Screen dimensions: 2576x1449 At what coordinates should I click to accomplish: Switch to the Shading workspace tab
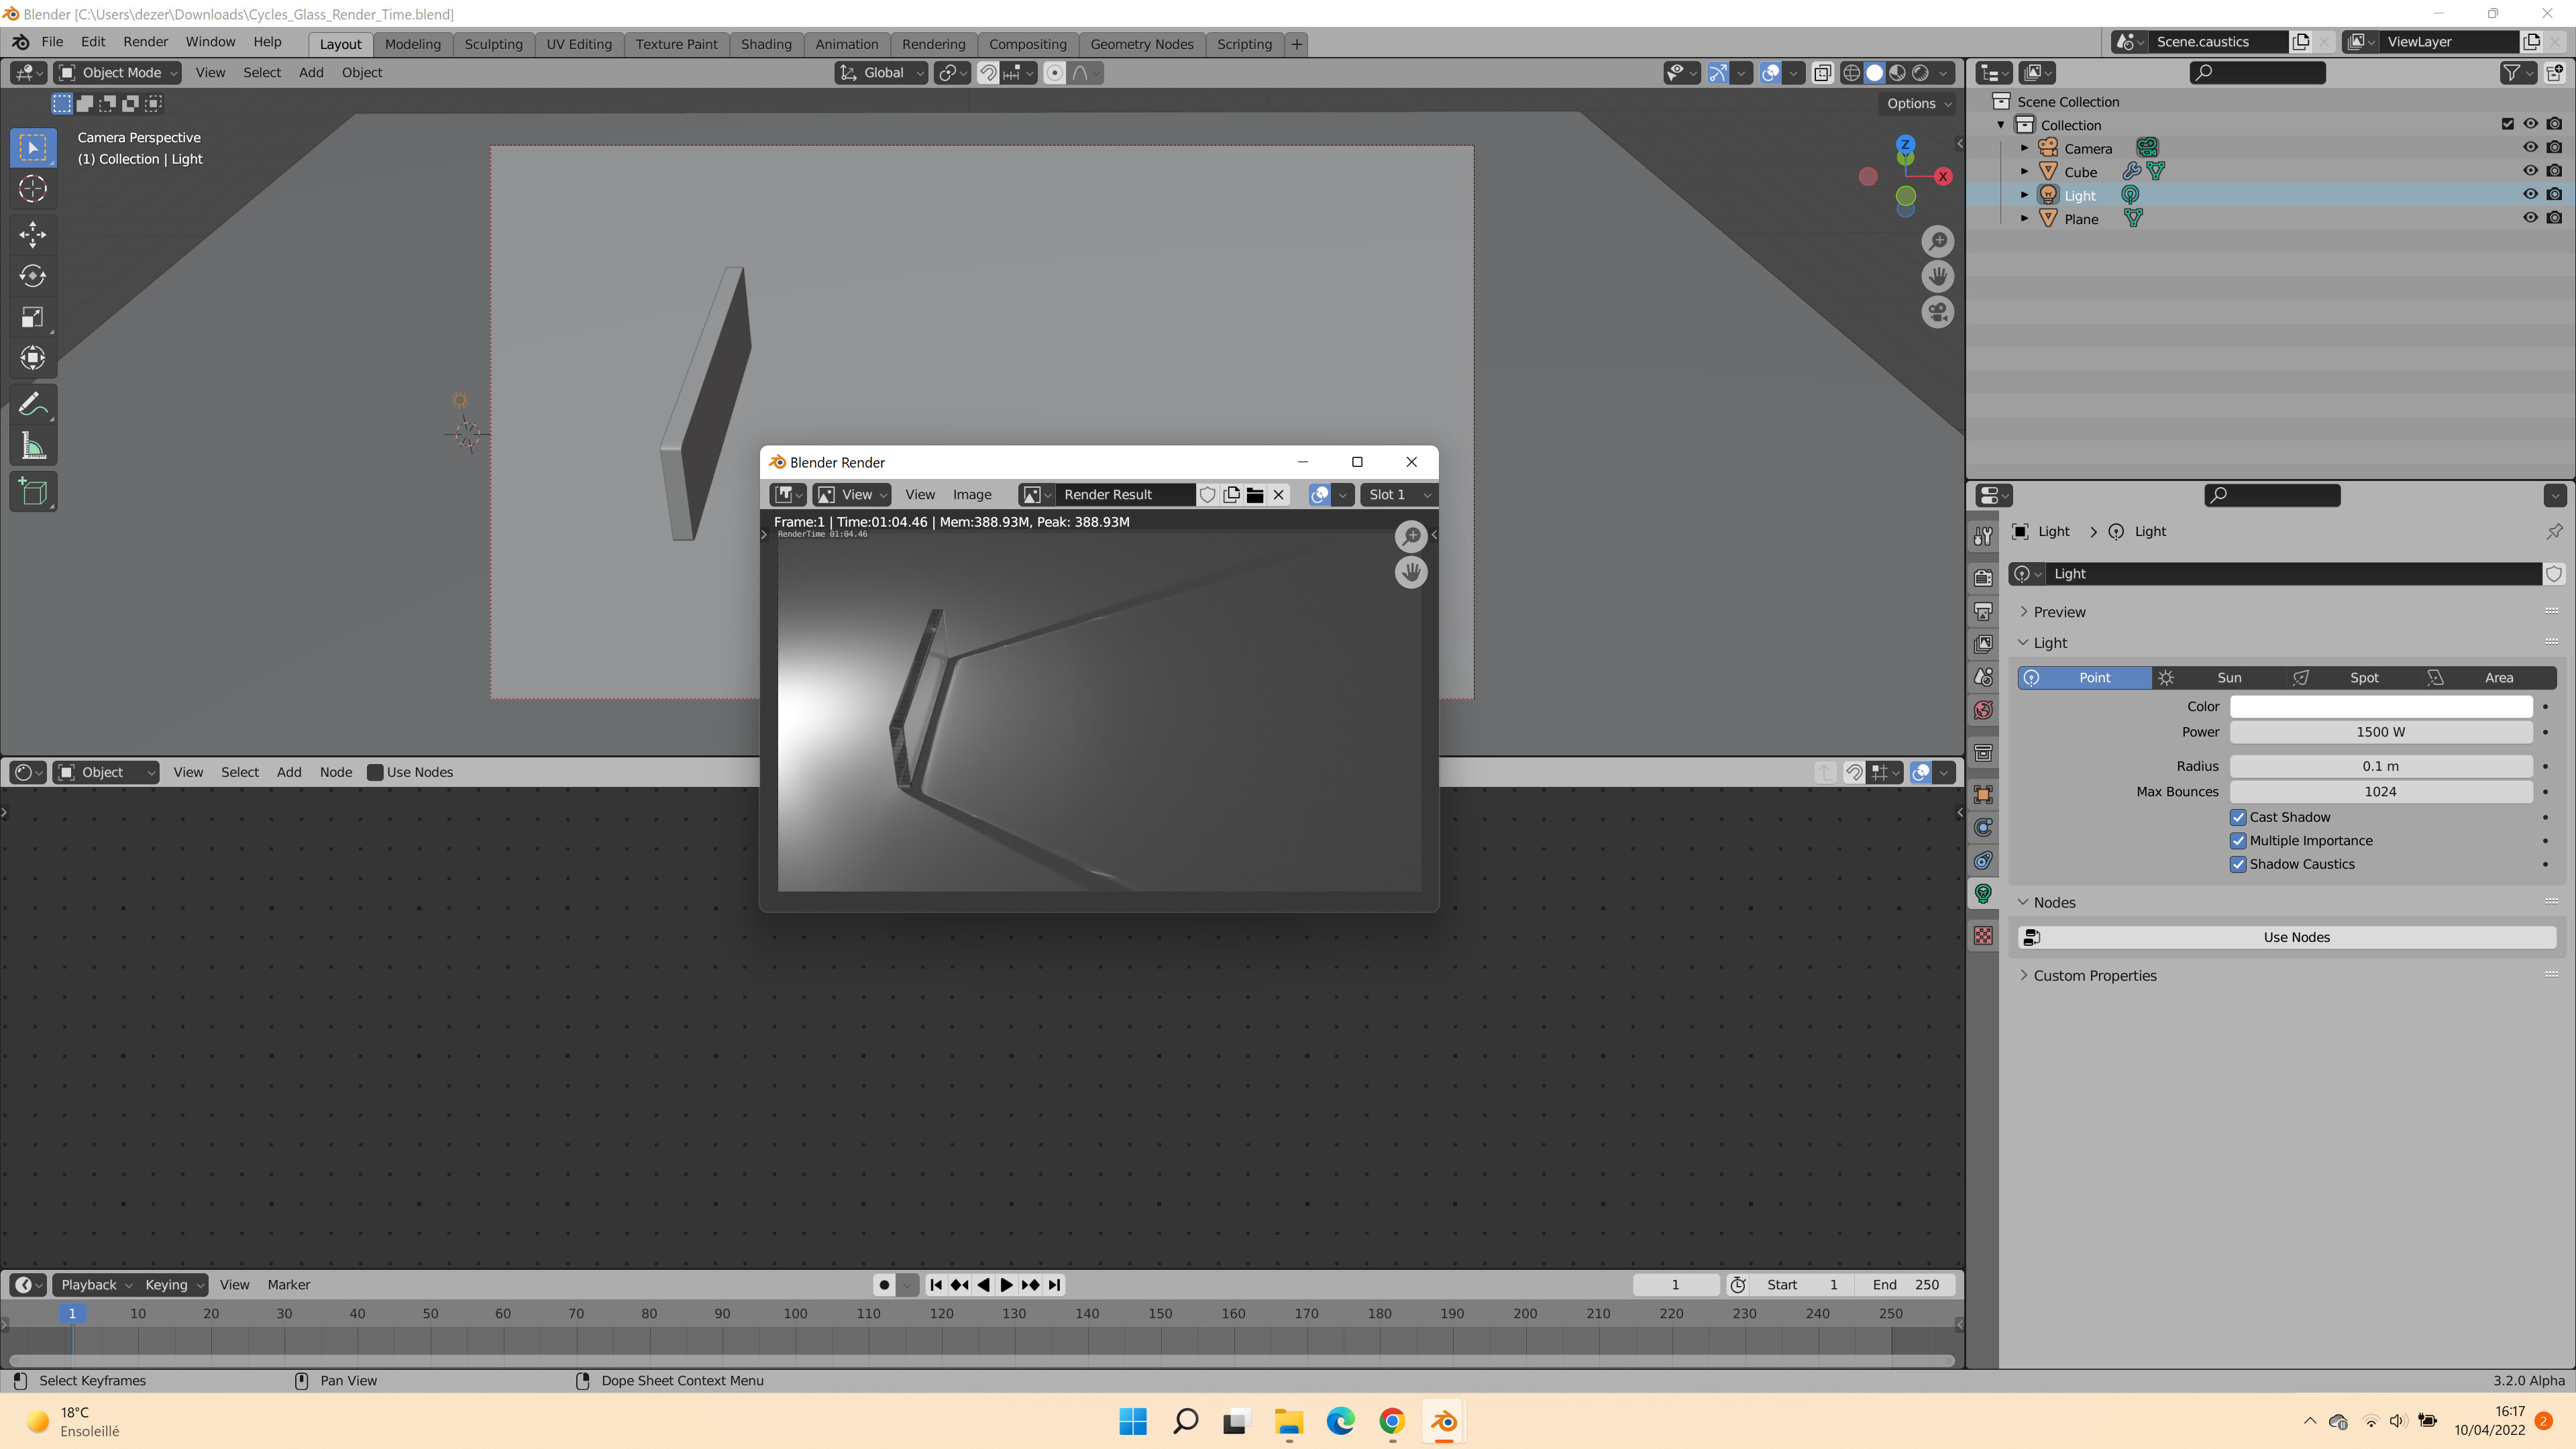(765, 44)
